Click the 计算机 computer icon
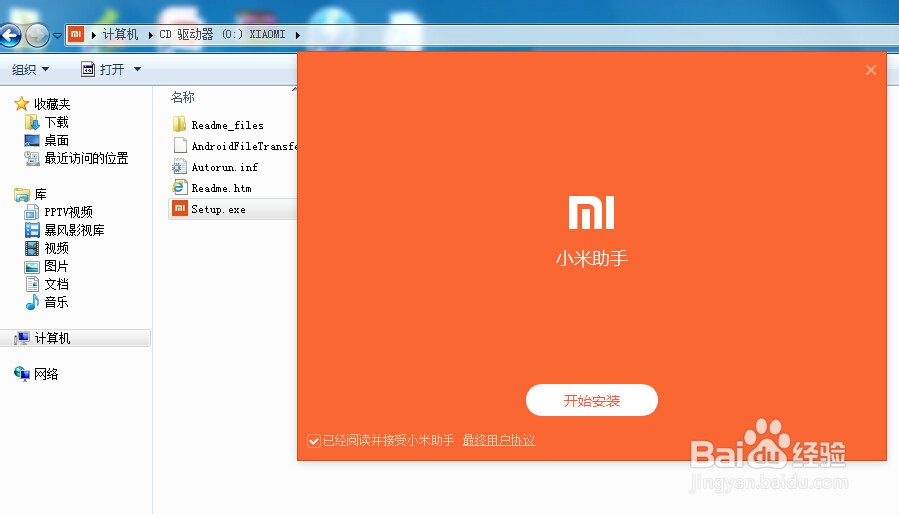 pos(22,338)
